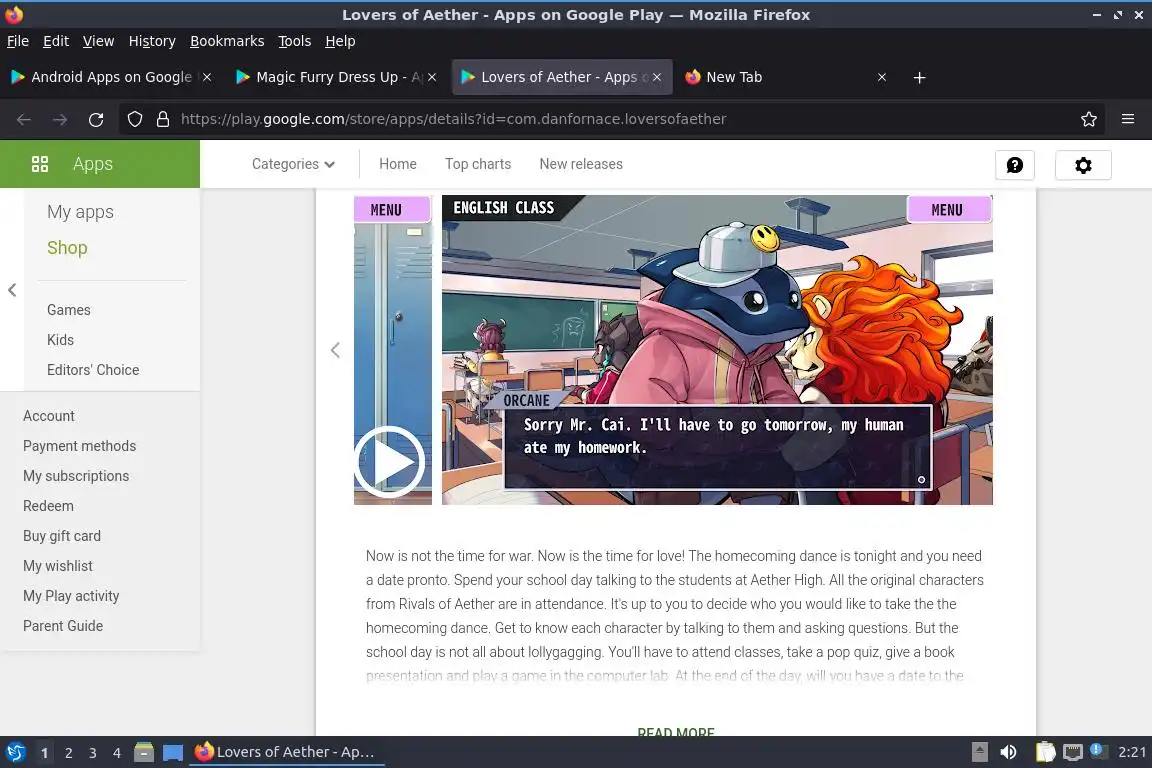The width and height of the screenshot is (1152, 768).
Task: Bookmark this page with the star
Action: coord(1089,119)
